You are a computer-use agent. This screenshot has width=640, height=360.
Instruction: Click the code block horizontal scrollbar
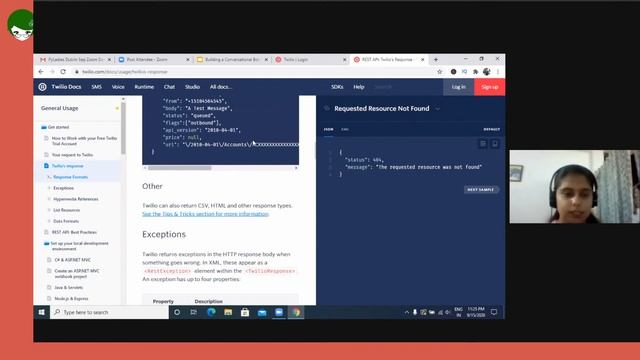click(180, 168)
